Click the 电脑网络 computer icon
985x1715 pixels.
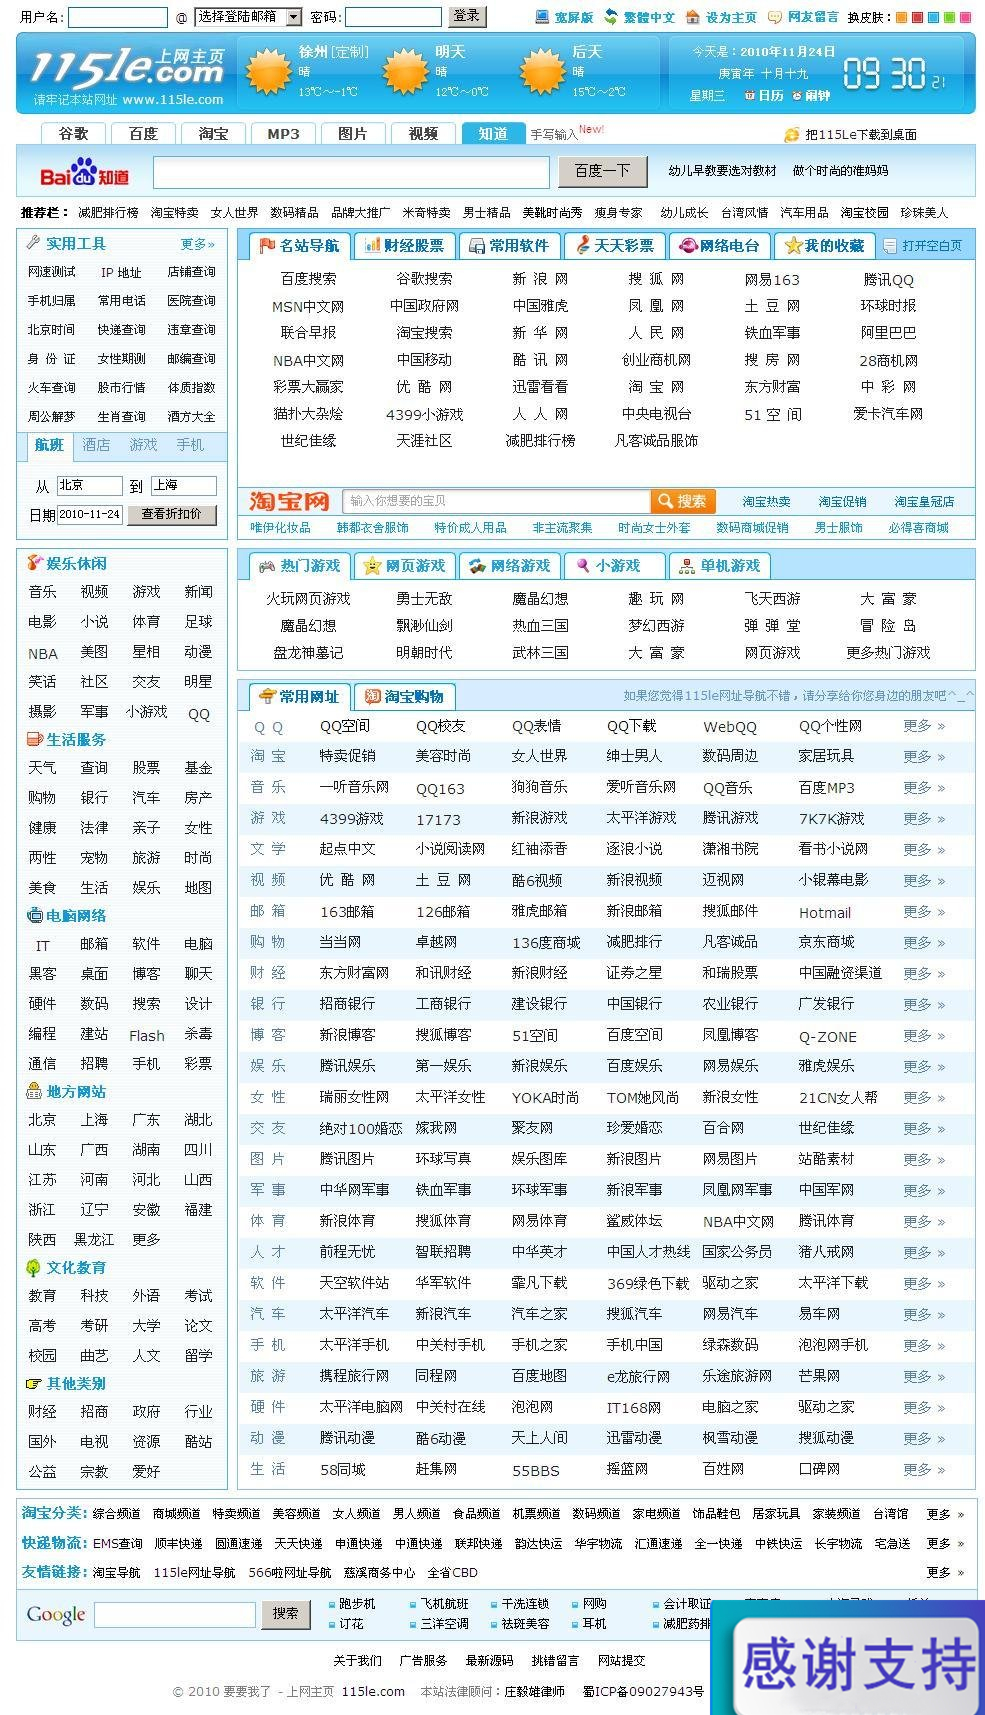tap(34, 915)
